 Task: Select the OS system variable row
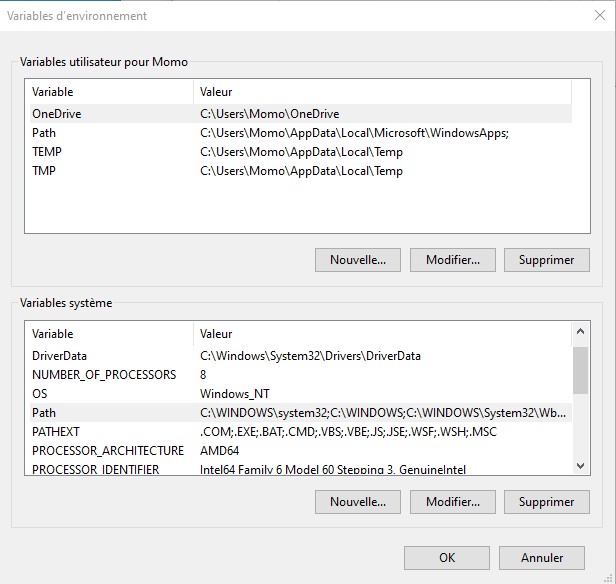pos(40,394)
